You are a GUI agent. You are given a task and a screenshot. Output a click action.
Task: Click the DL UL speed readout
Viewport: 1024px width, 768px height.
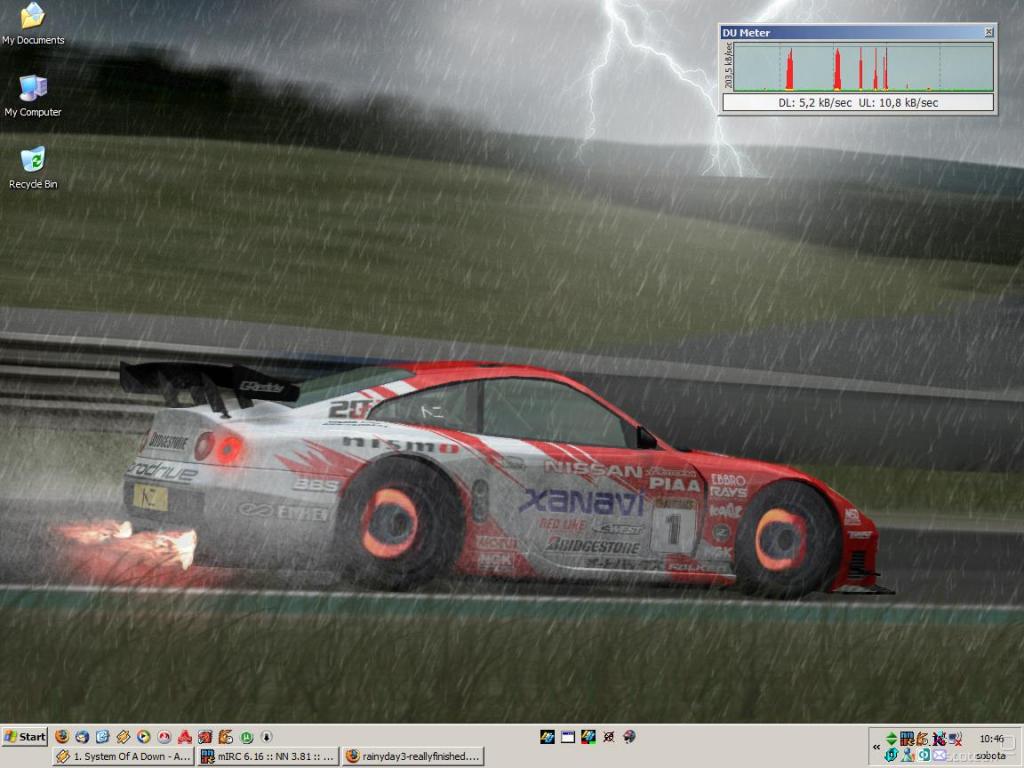[857, 103]
